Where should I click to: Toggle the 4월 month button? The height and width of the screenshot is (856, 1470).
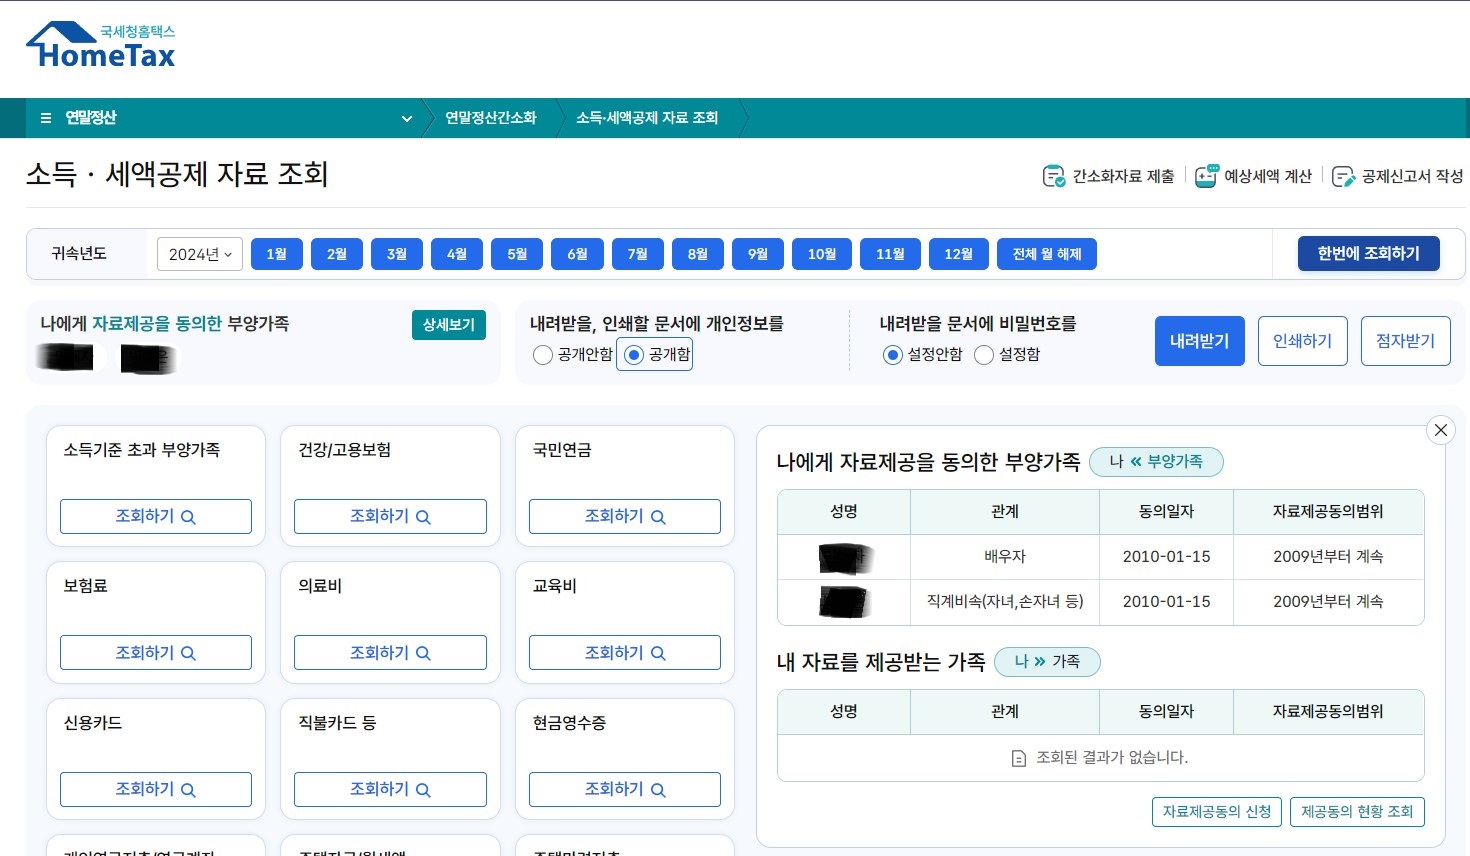point(457,254)
